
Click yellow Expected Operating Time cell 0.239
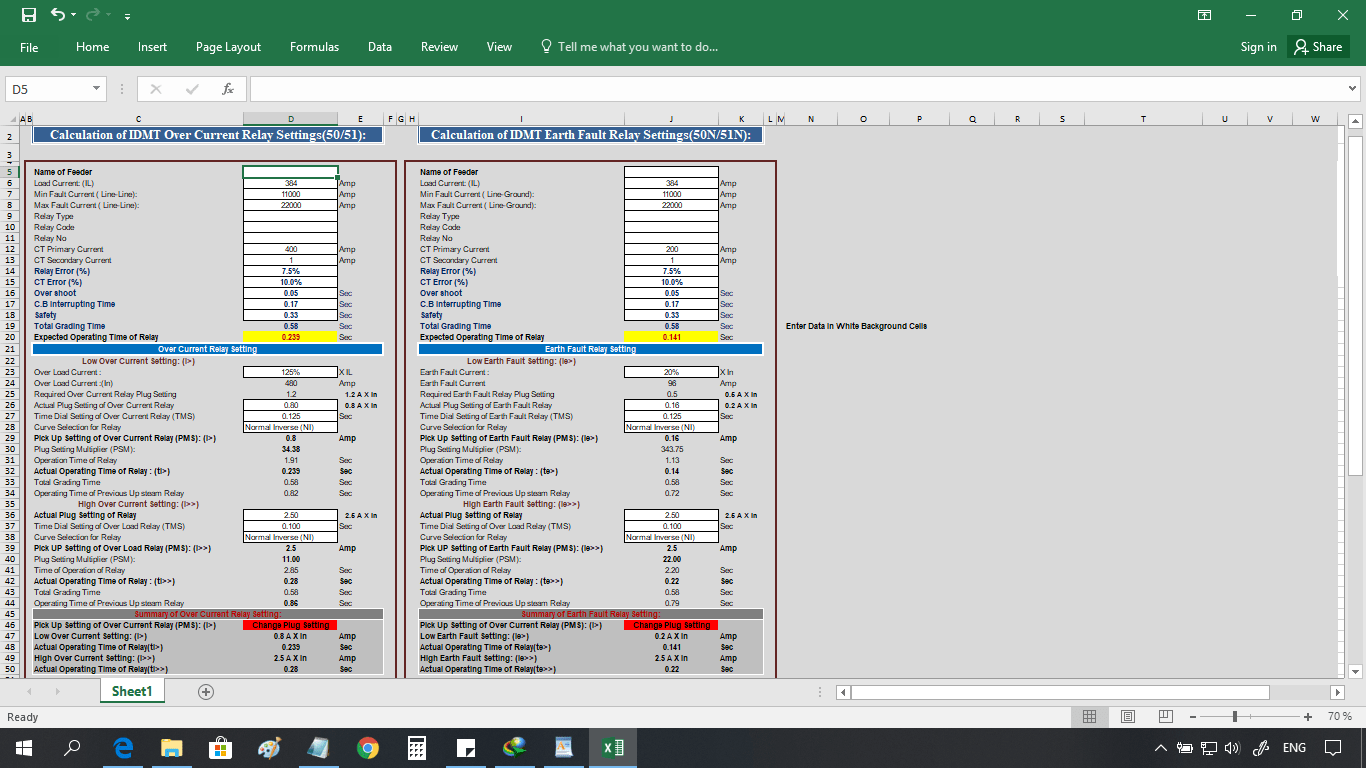coord(290,337)
